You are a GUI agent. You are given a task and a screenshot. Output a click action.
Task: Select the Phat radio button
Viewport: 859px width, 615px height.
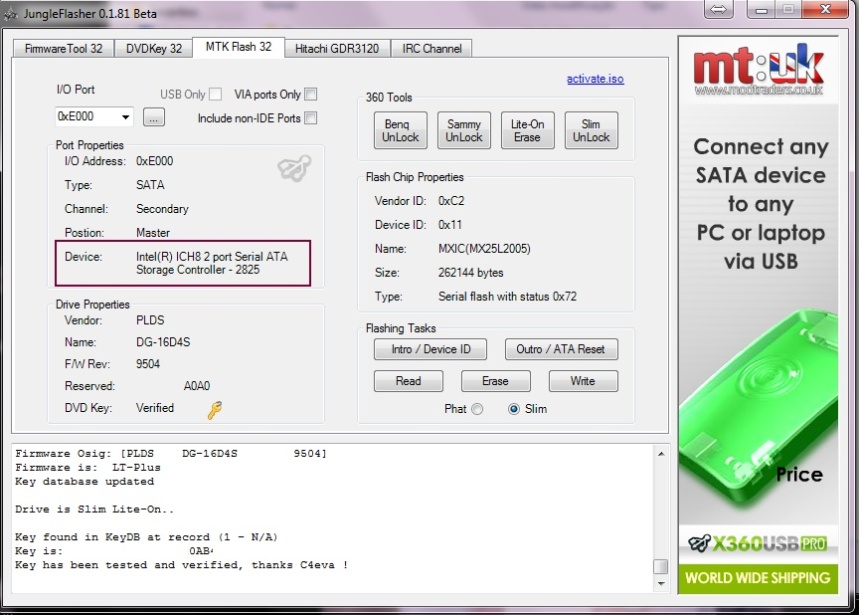click(x=477, y=409)
